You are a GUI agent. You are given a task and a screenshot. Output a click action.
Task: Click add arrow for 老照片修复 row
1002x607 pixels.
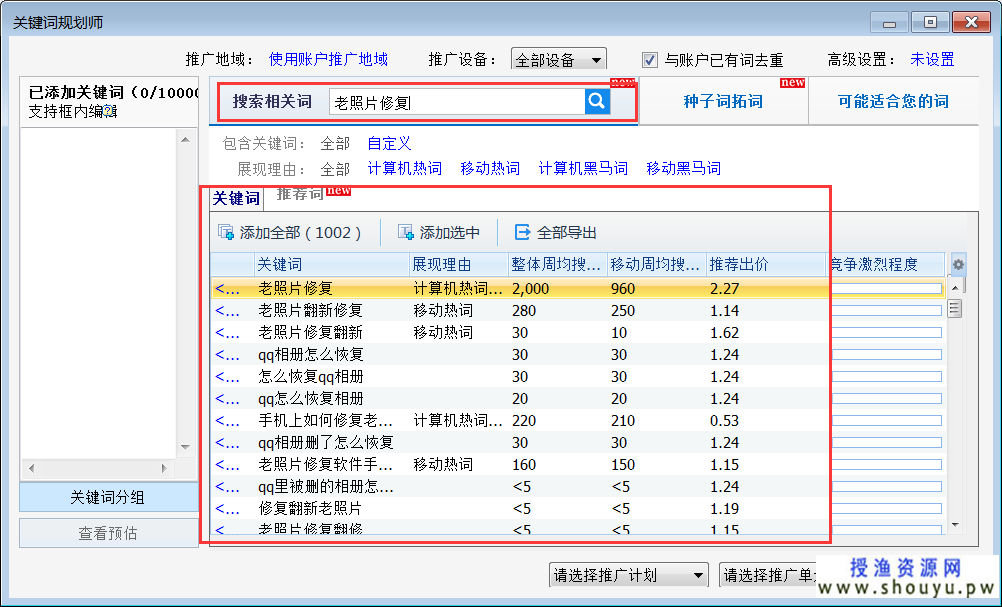[227, 289]
